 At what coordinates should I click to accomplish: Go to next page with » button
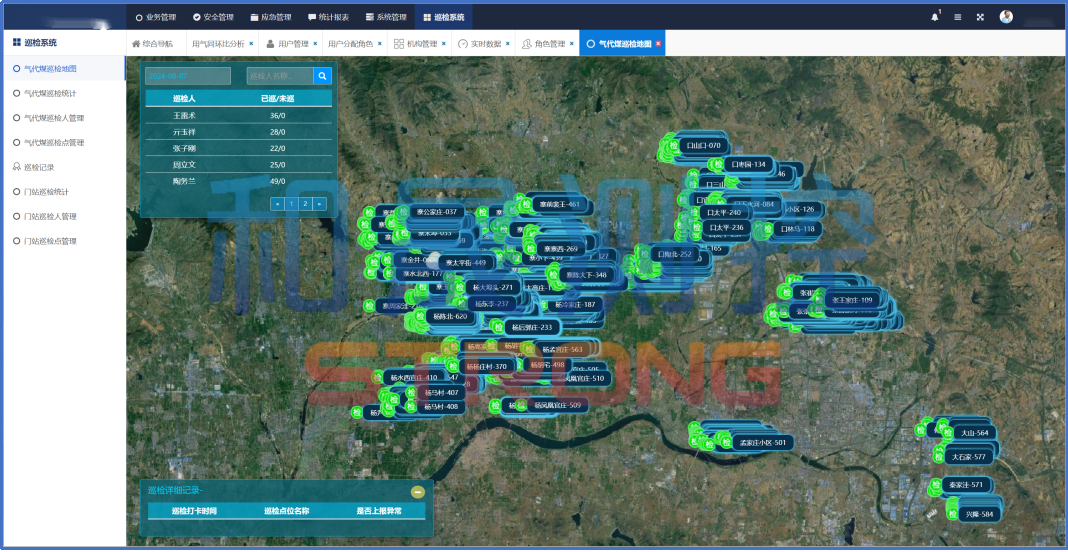pyautogui.click(x=319, y=203)
